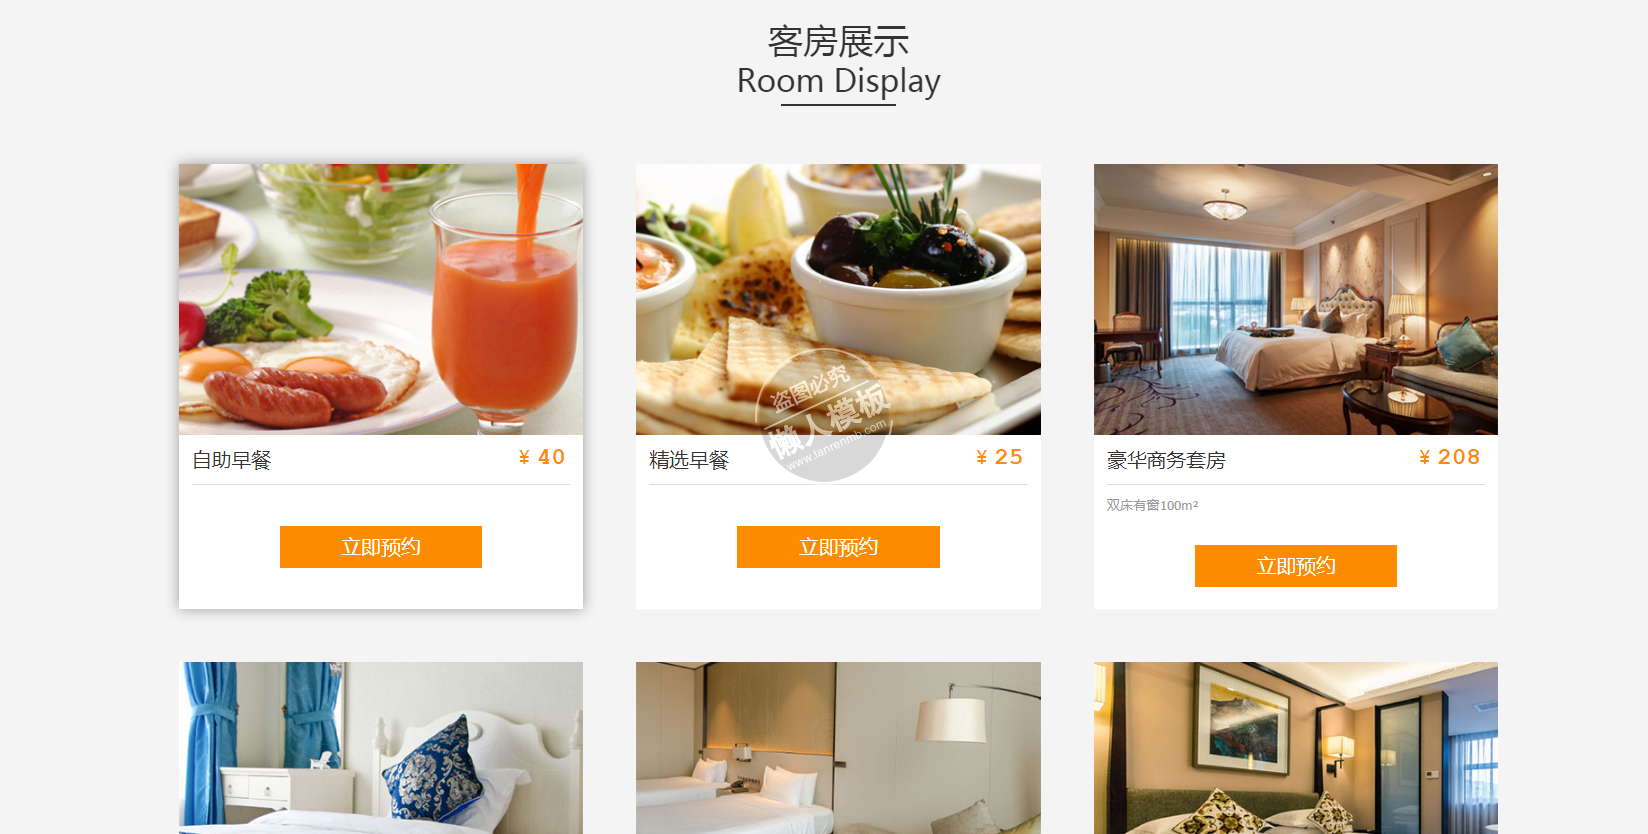This screenshot has width=1648, height=834.
Task: Open the 精选早餐 food photo
Action: click(838, 299)
